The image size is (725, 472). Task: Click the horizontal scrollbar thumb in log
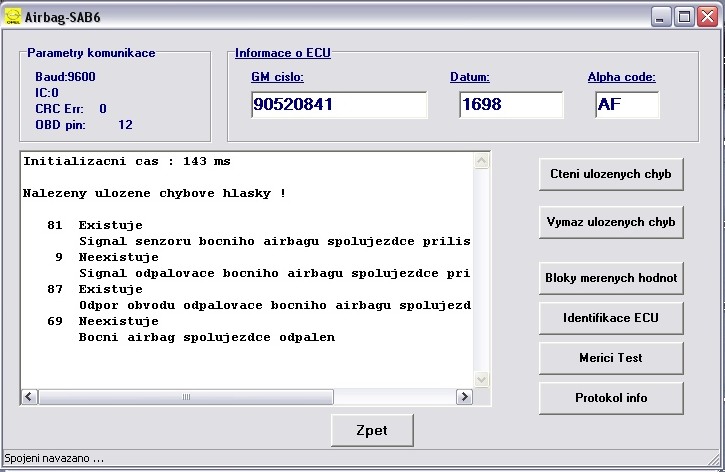point(185,397)
